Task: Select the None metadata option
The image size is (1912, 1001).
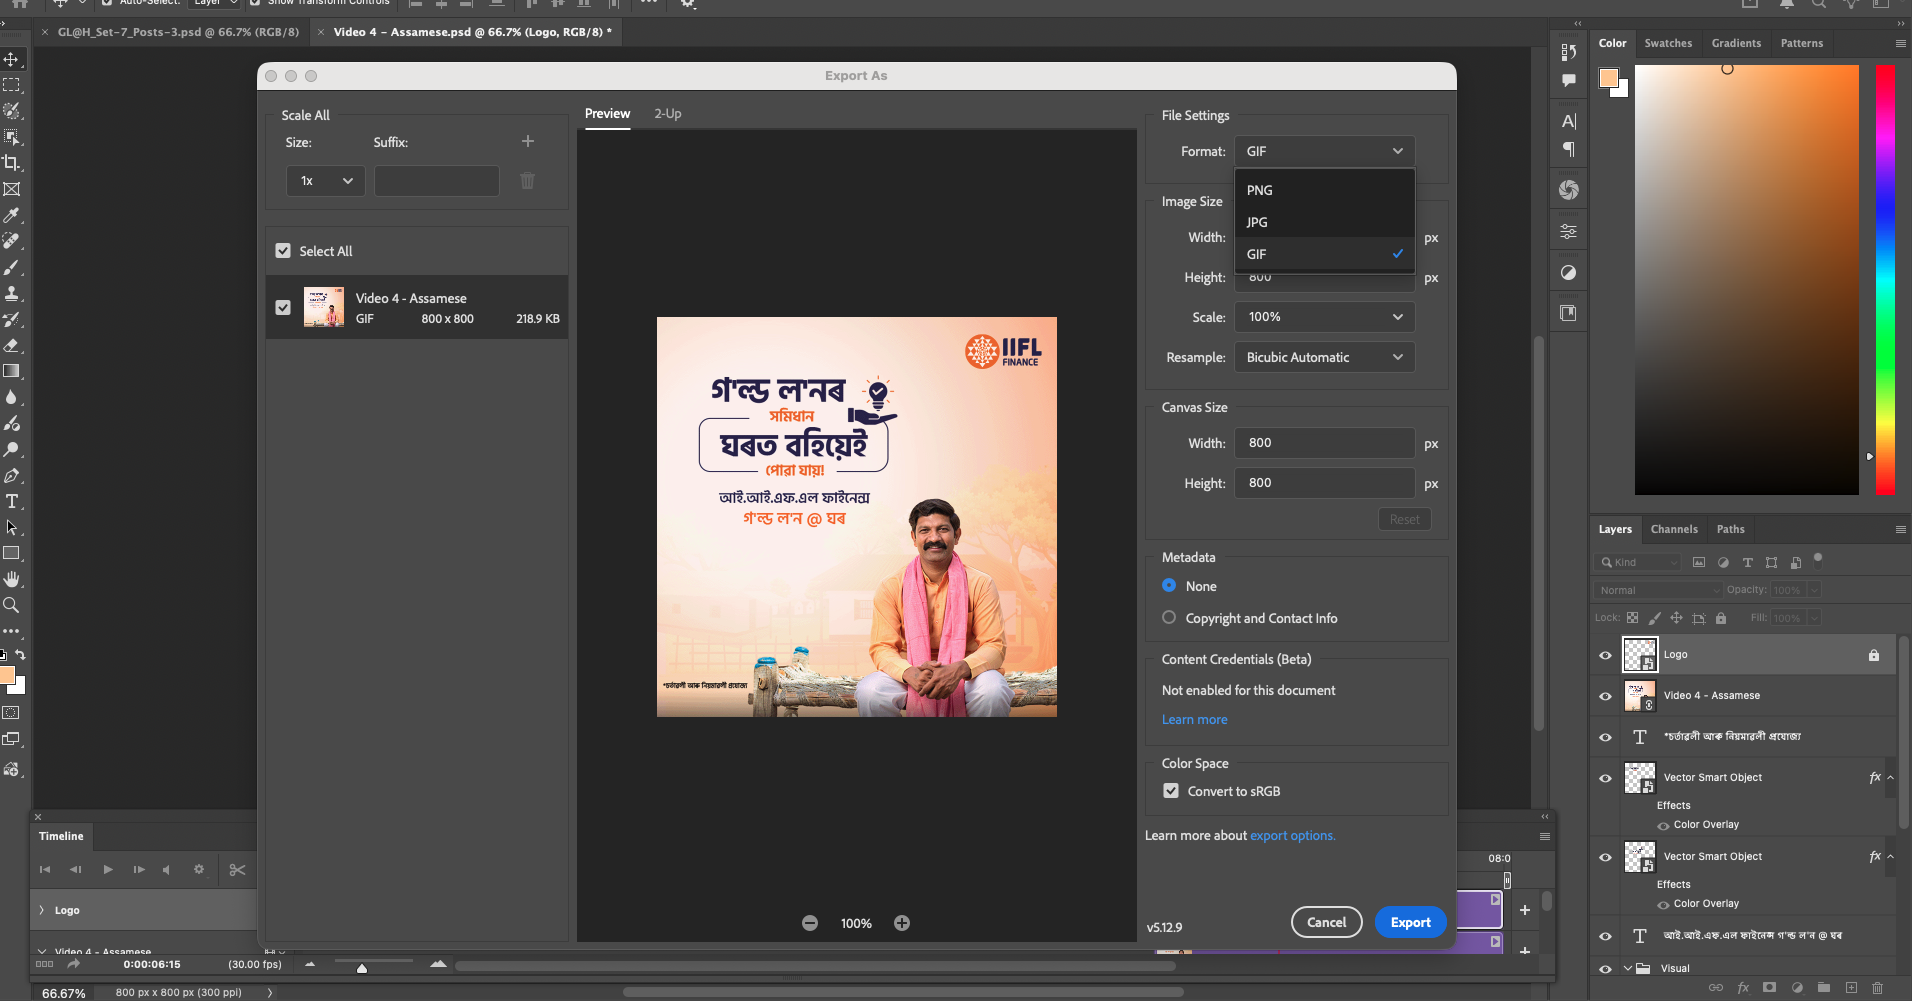Action: click(x=1169, y=585)
